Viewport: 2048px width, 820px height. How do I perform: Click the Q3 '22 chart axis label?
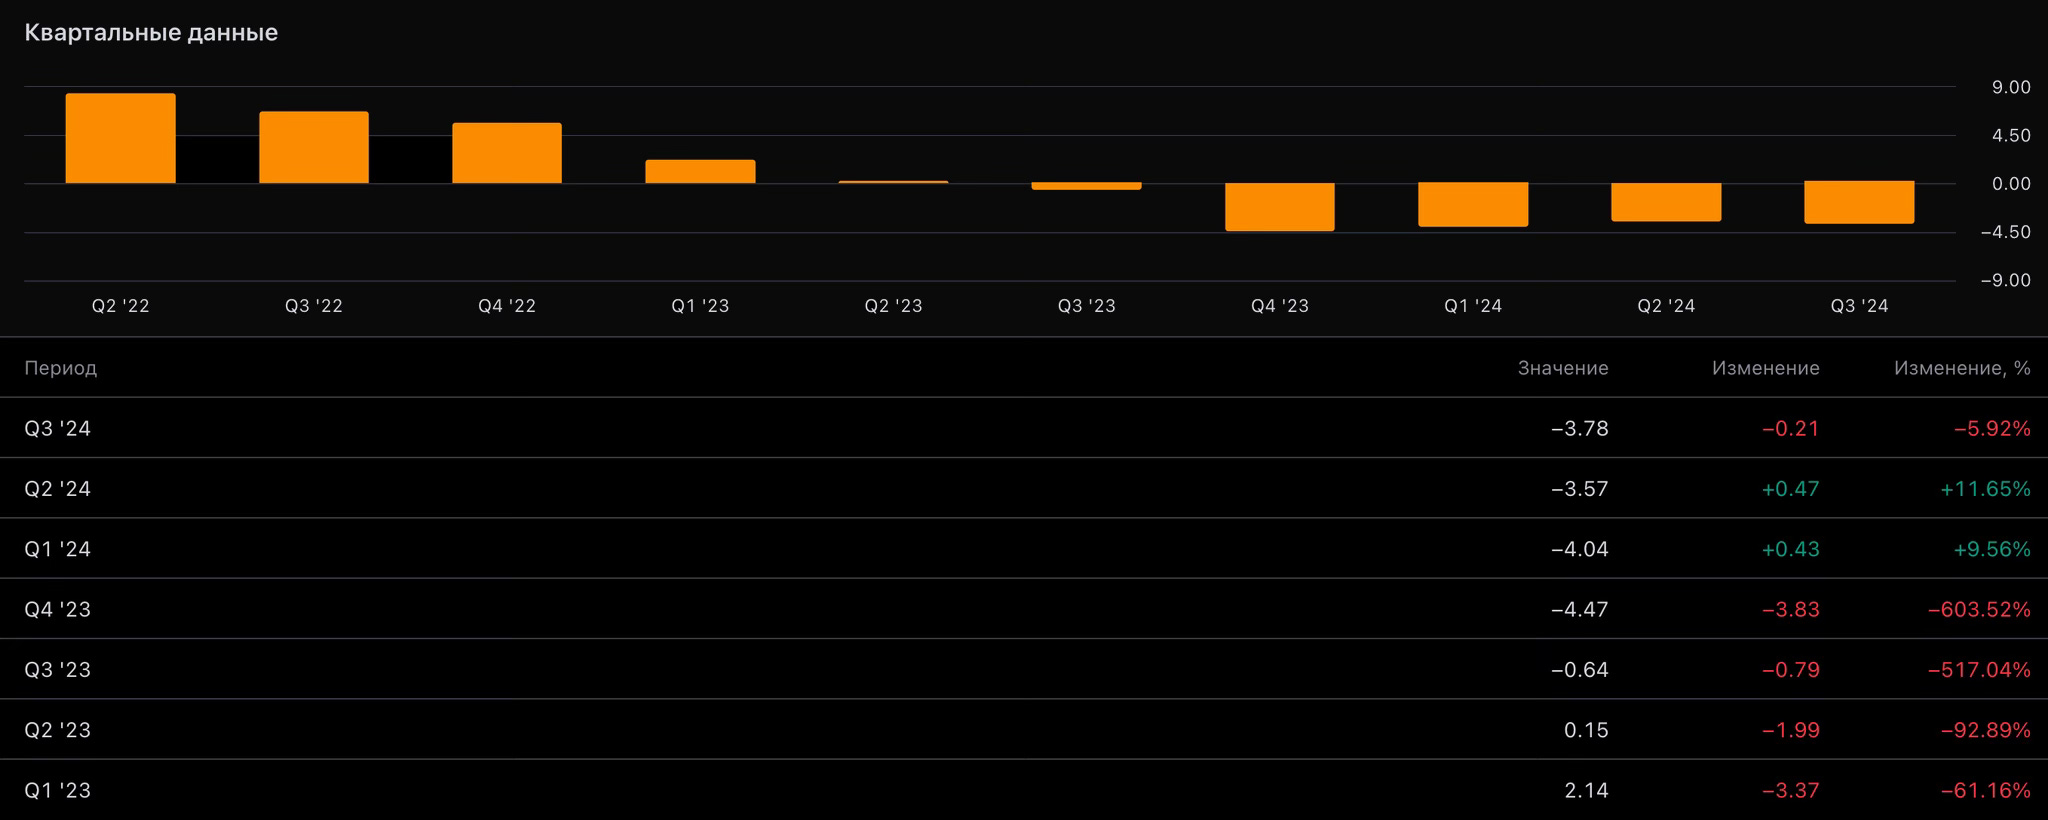[x=314, y=306]
